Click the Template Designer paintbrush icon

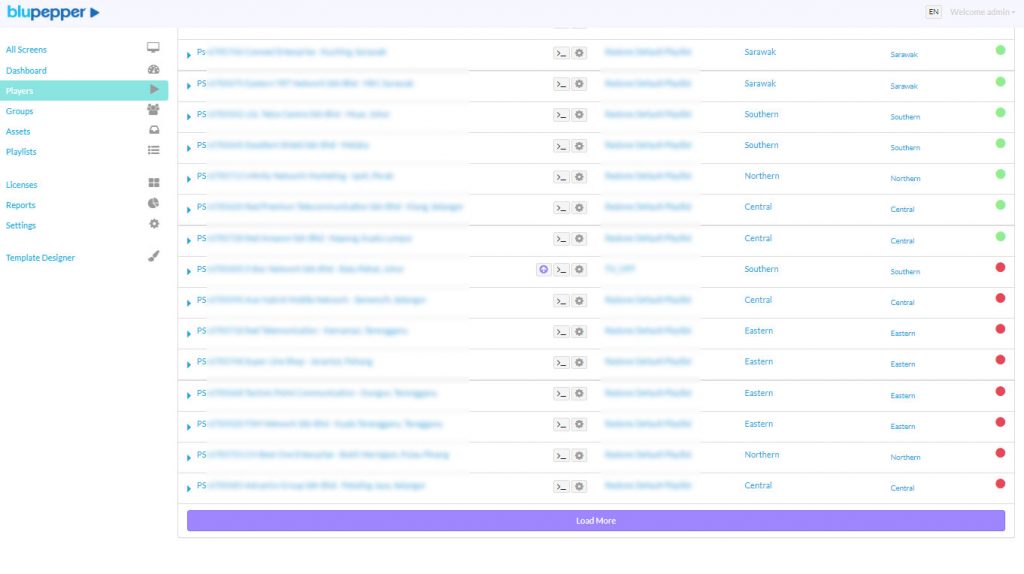coord(153,256)
